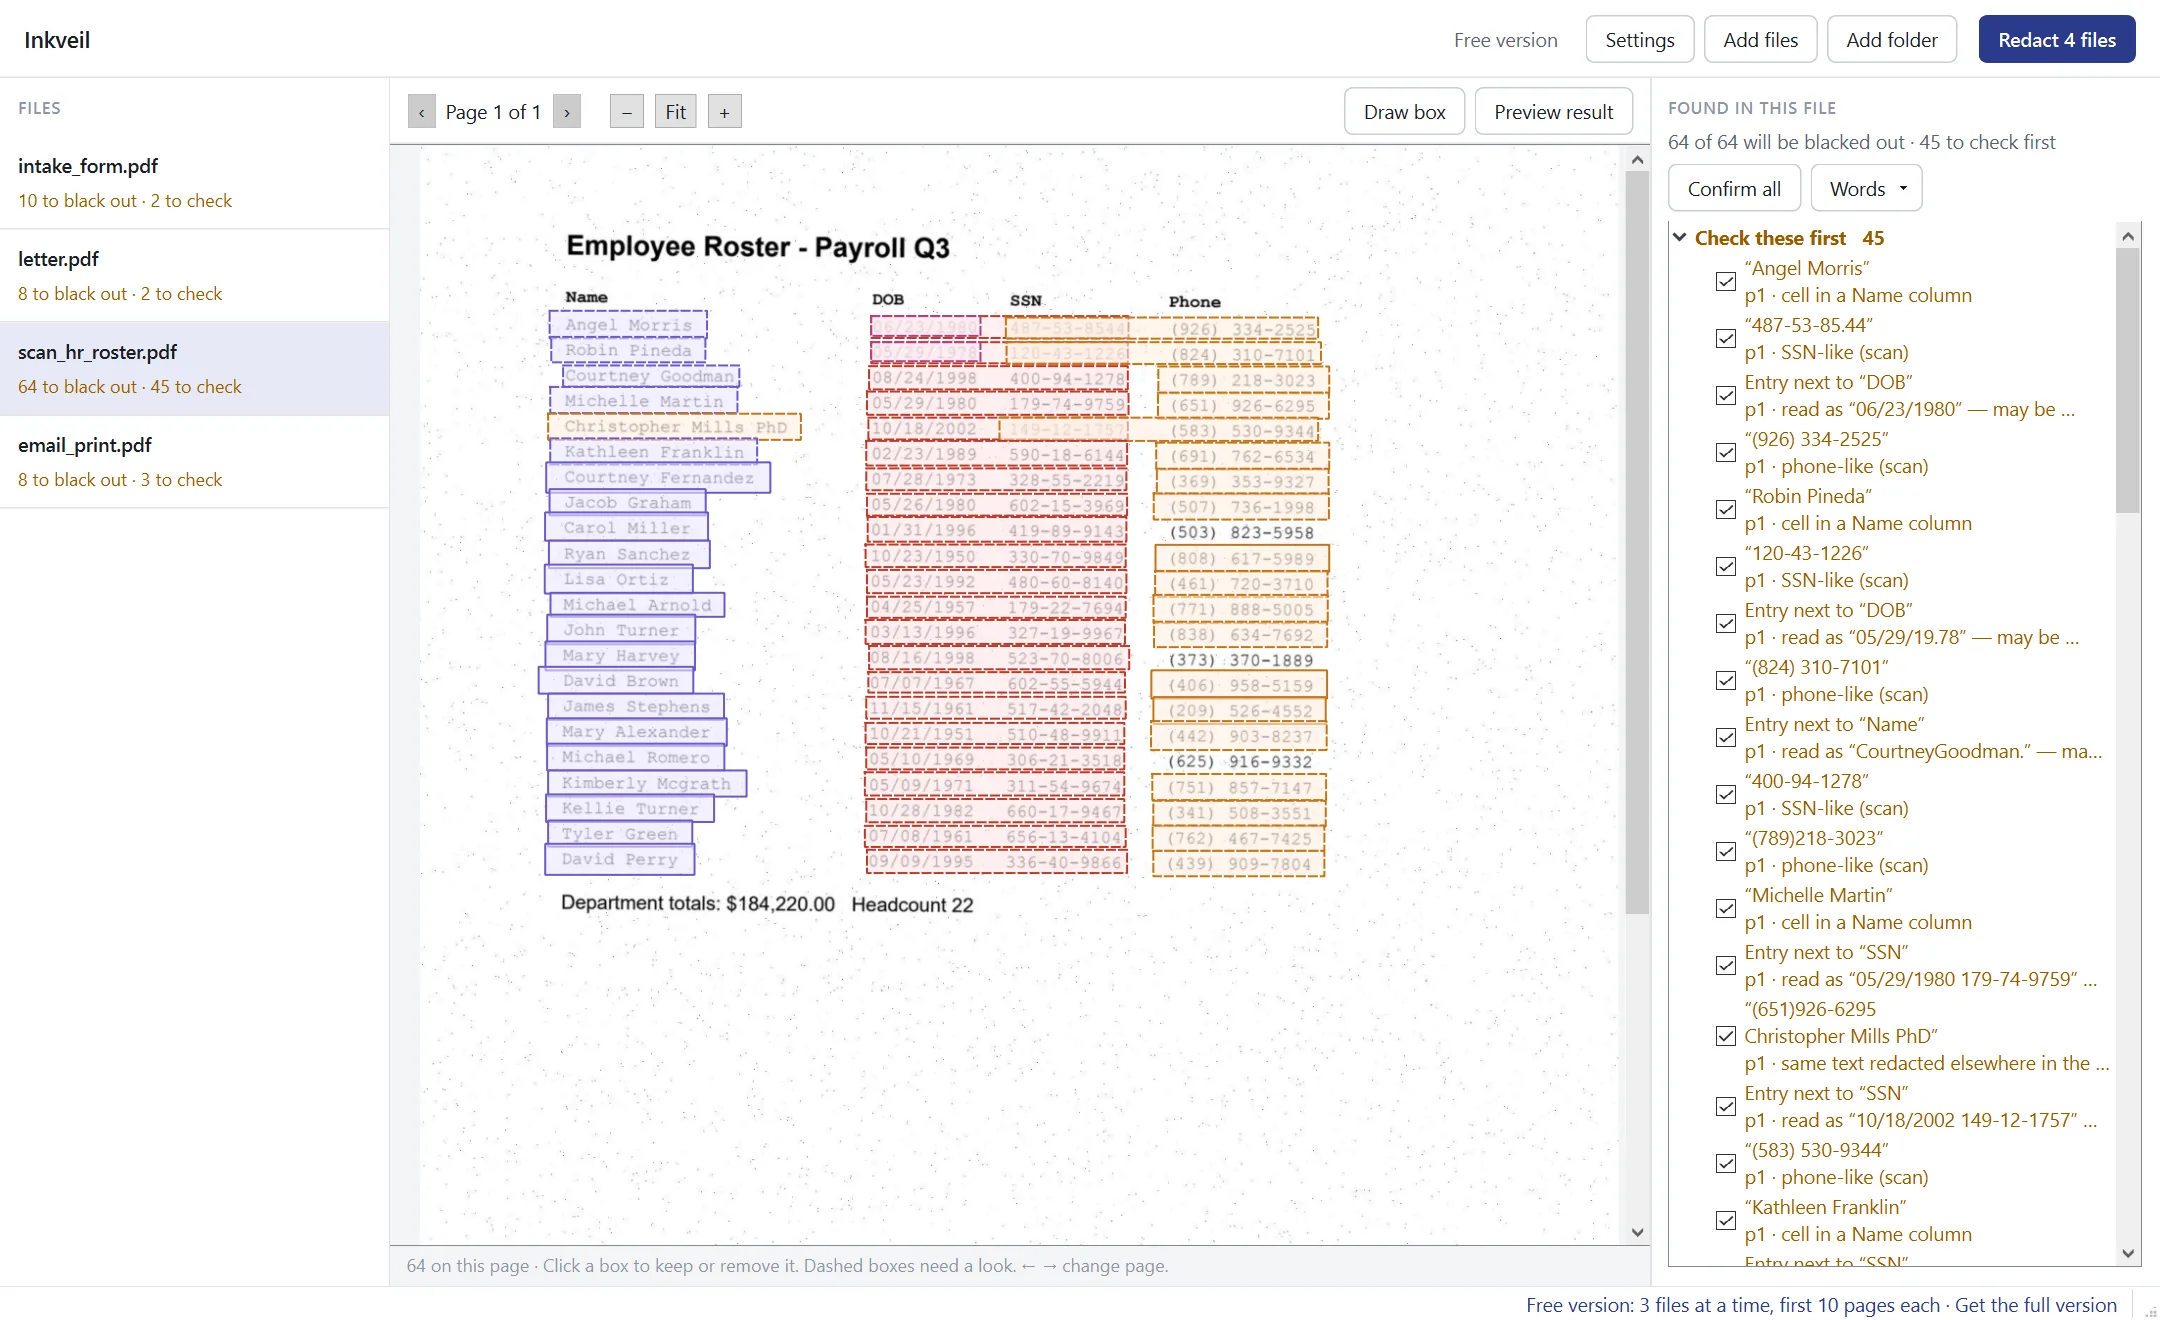Click the Employee Roster heading

757,247
